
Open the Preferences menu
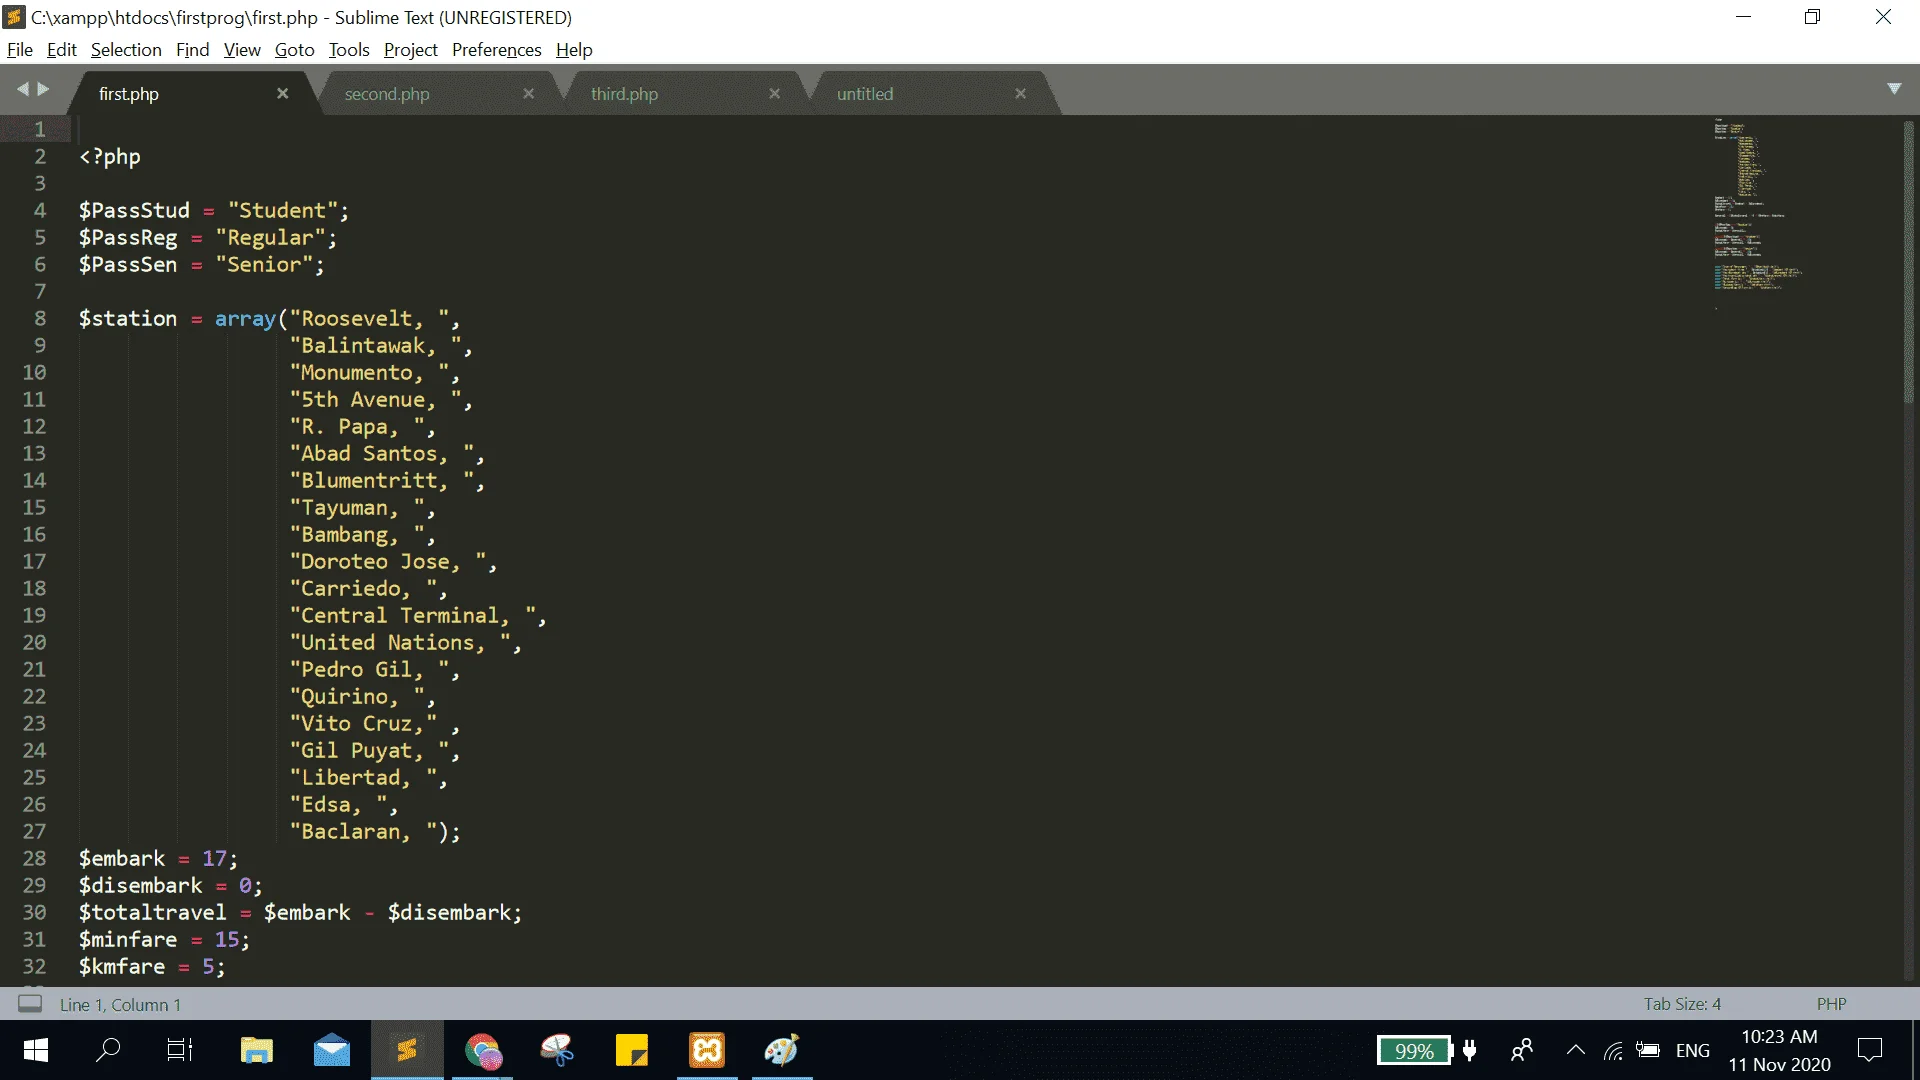tap(497, 50)
